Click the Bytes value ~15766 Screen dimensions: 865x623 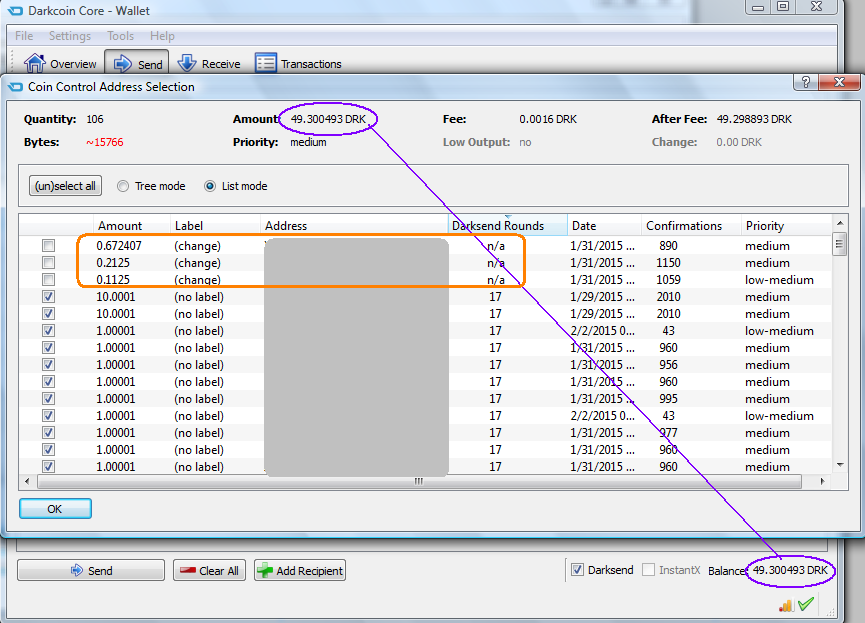(105, 142)
